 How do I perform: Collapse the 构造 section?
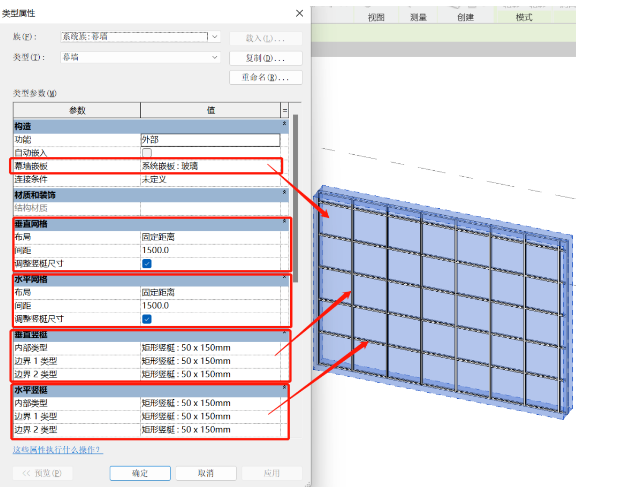pos(284,124)
